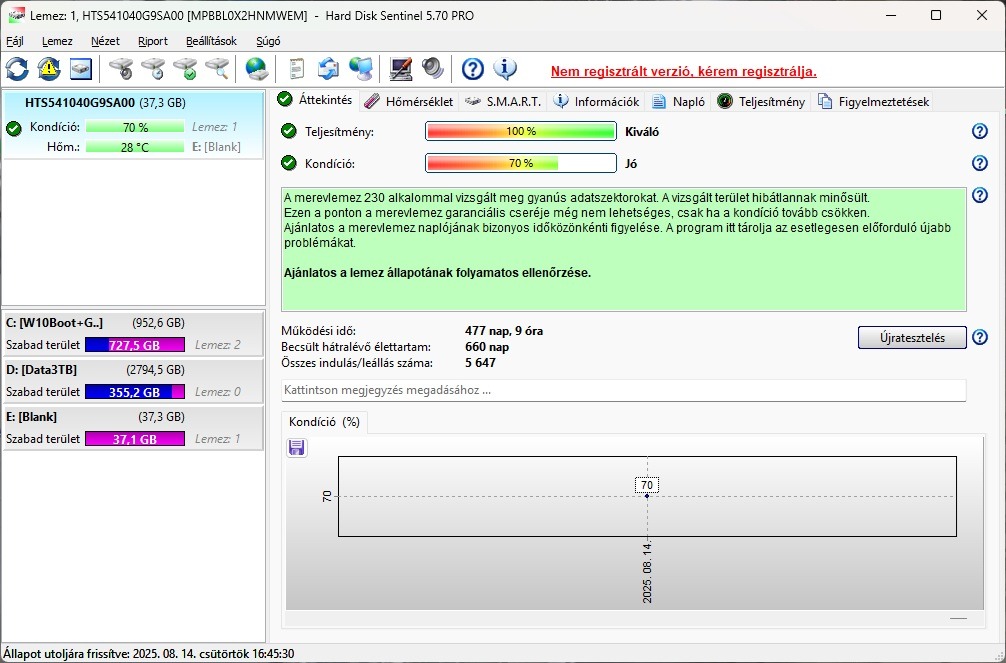The image size is (1006, 663).
Task: Select the C: [W10Boot+G..] partition
Action: (x=133, y=333)
